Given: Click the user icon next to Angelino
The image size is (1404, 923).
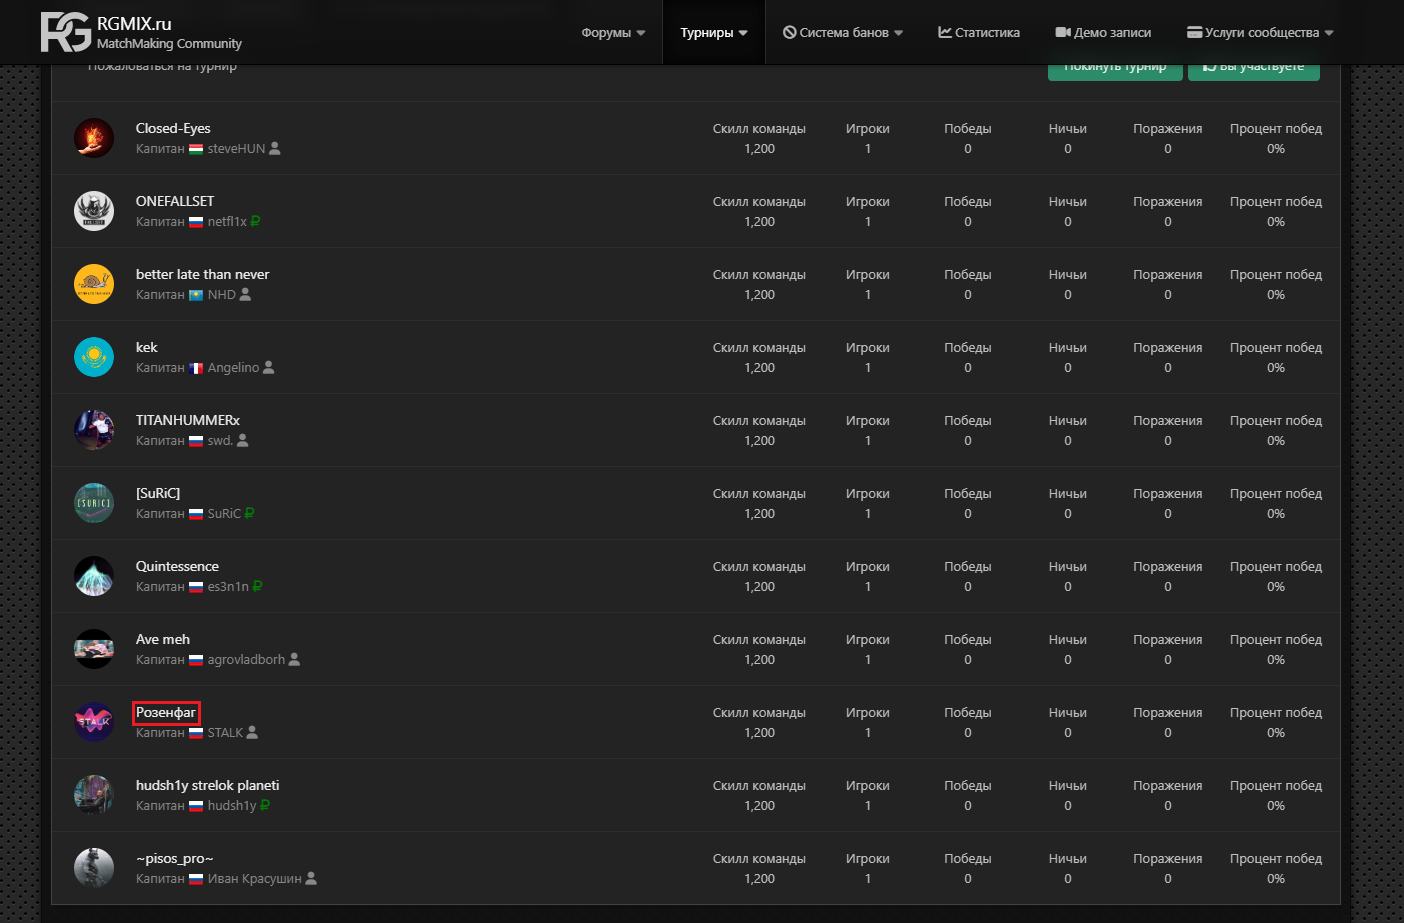Looking at the screenshot, I should [268, 367].
